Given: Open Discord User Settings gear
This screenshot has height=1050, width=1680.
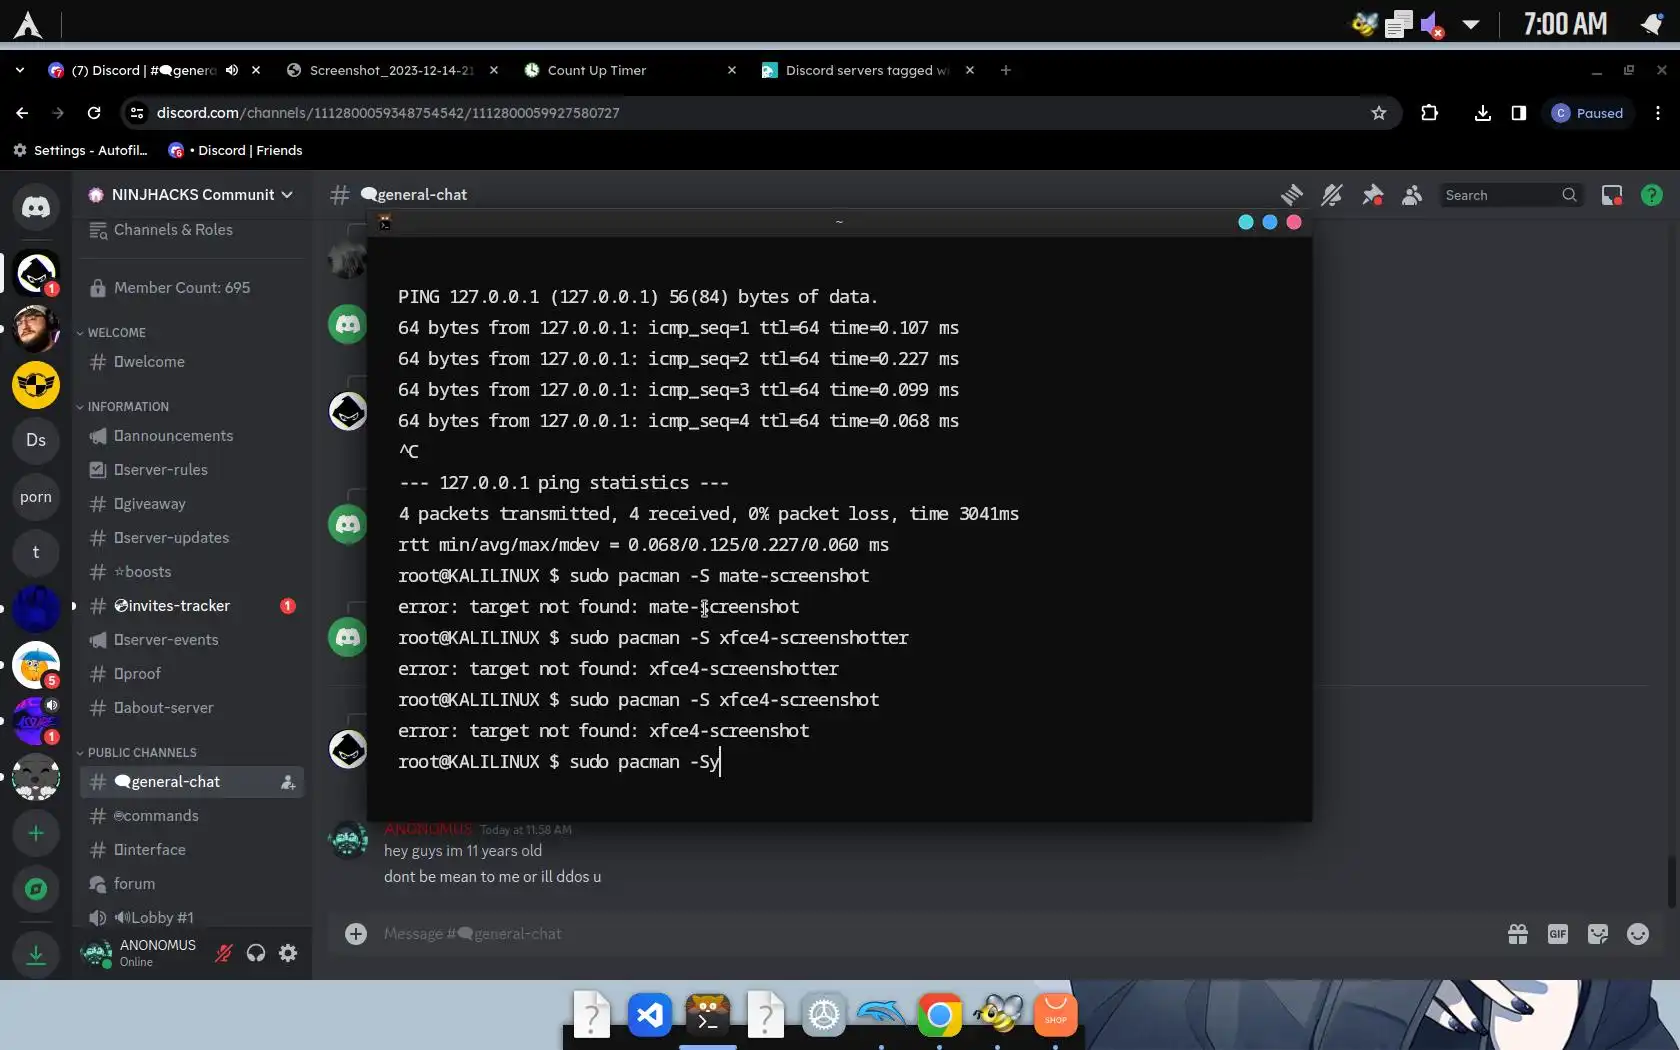Looking at the screenshot, I should point(288,953).
